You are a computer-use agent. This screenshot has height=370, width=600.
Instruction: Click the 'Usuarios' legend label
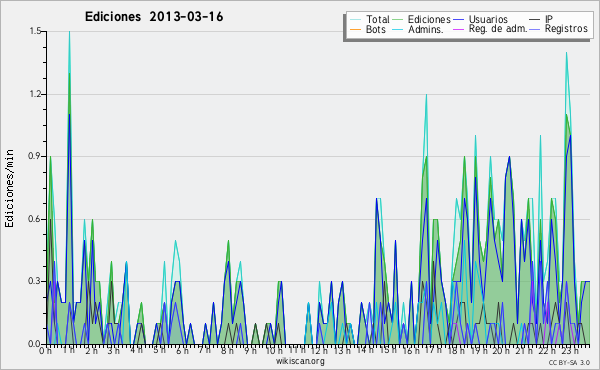point(488,19)
